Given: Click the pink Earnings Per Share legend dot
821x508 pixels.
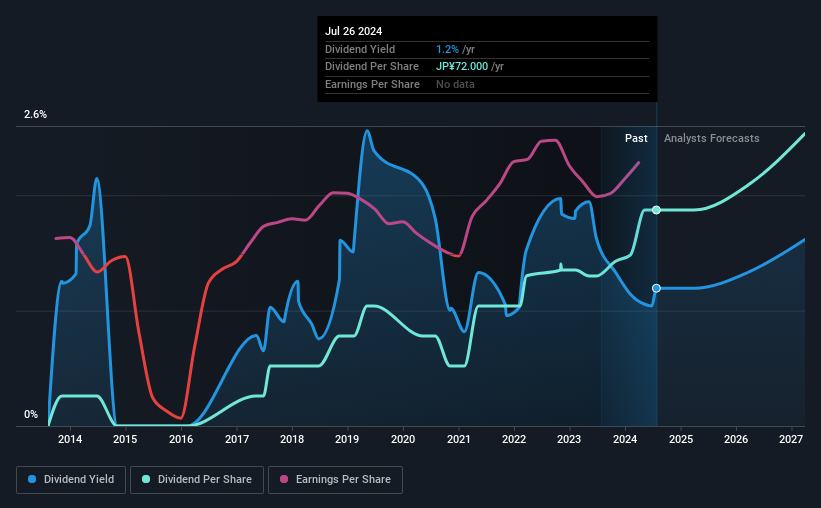Looking at the screenshot, I should pyautogui.click(x=284, y=479).
